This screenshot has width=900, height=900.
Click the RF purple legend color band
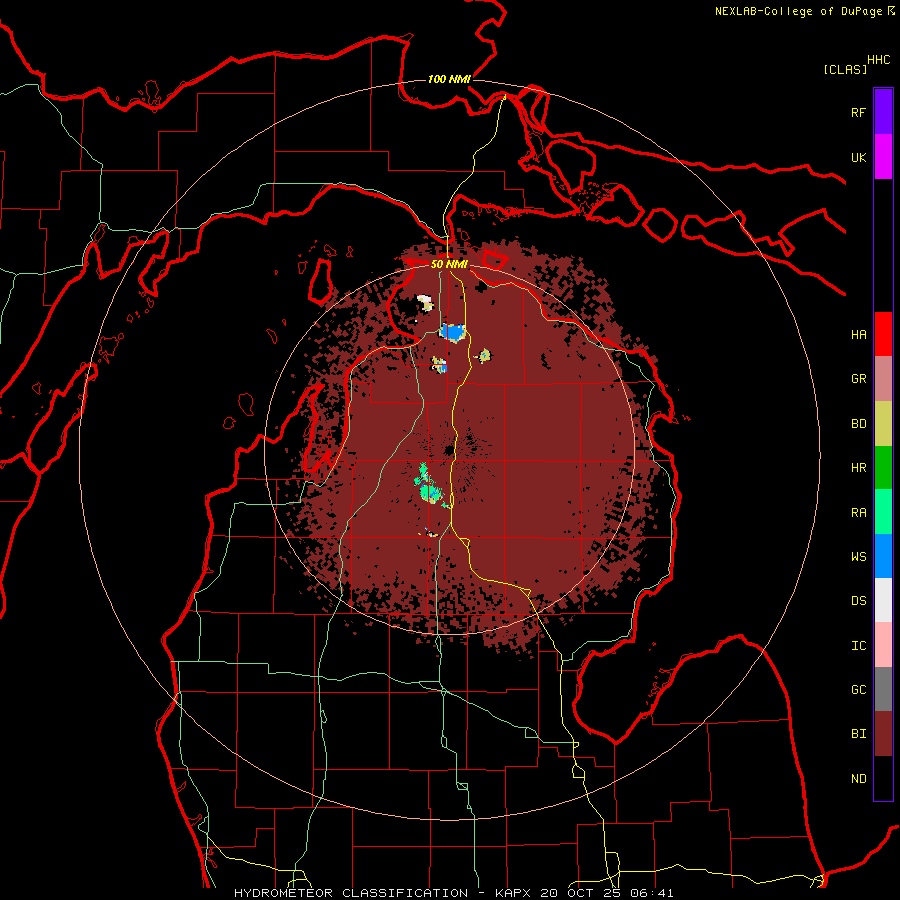883,112
